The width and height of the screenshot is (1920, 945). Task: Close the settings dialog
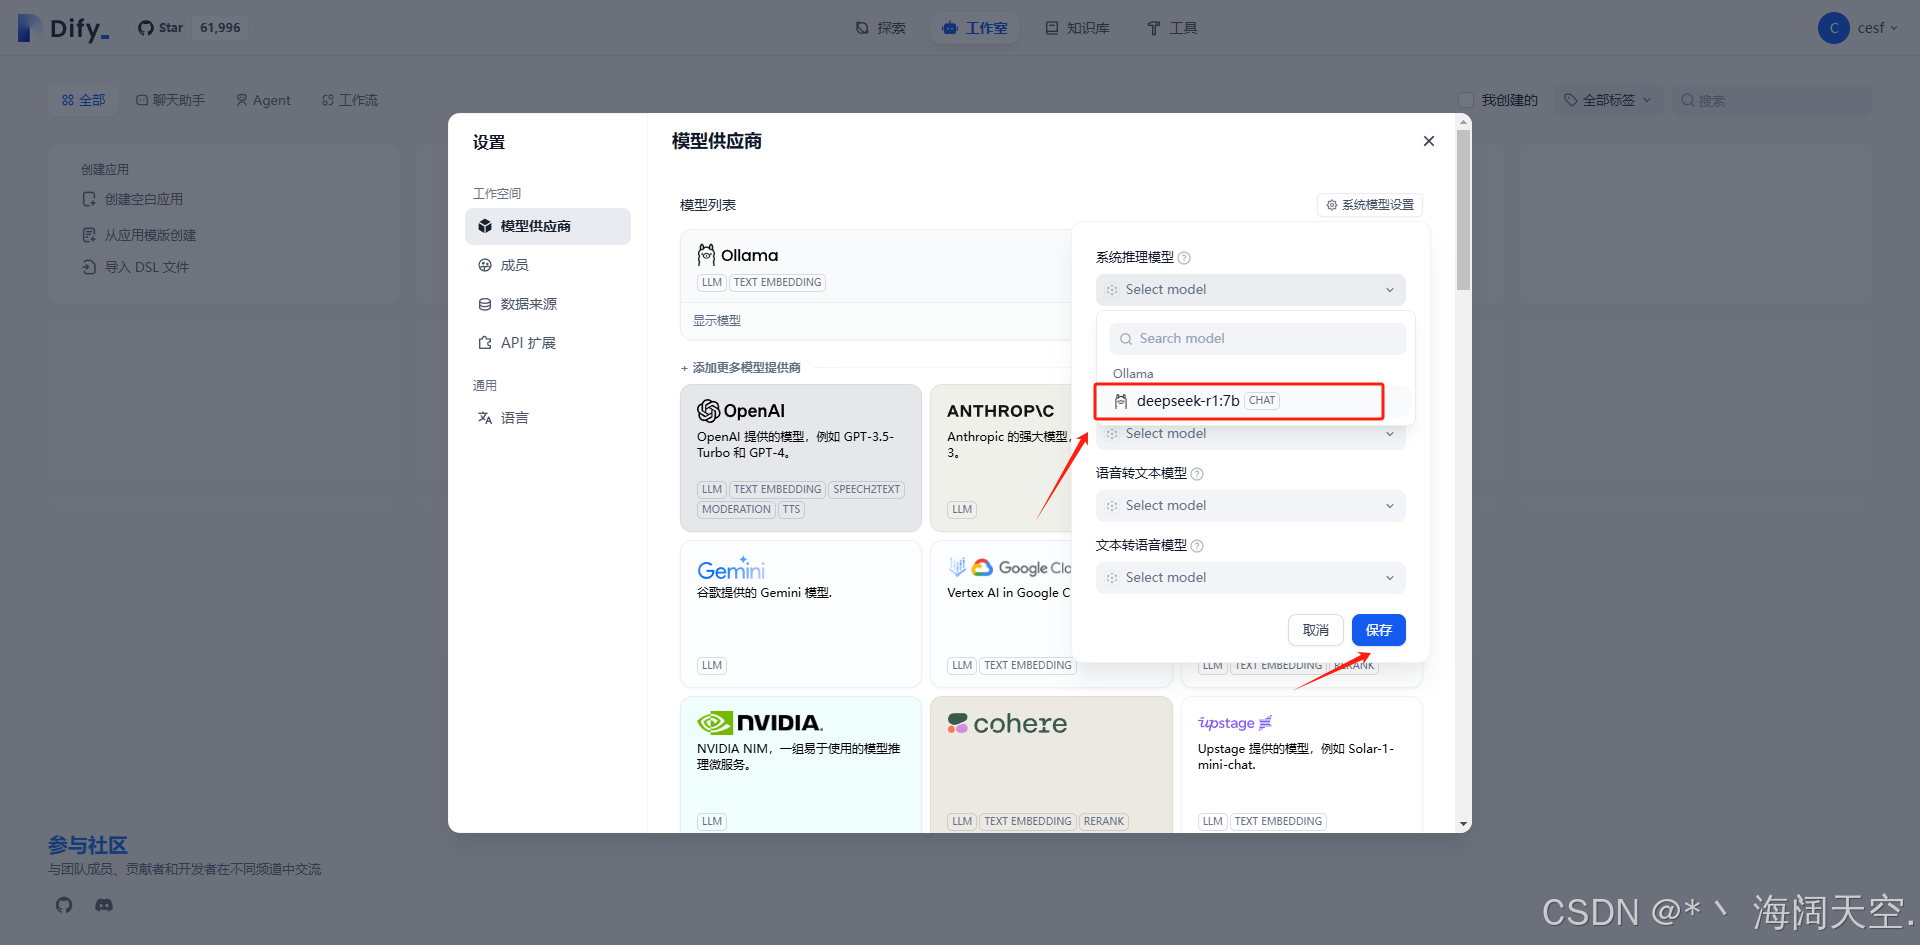[1429, 141]
